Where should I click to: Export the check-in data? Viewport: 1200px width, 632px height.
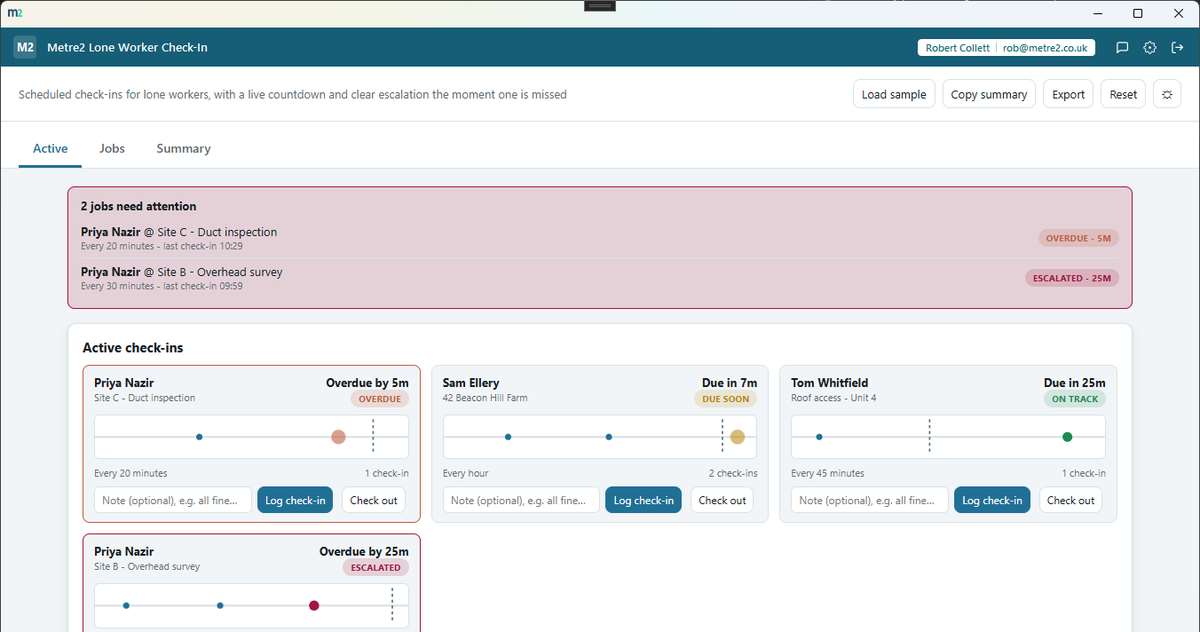[1068, 94]
